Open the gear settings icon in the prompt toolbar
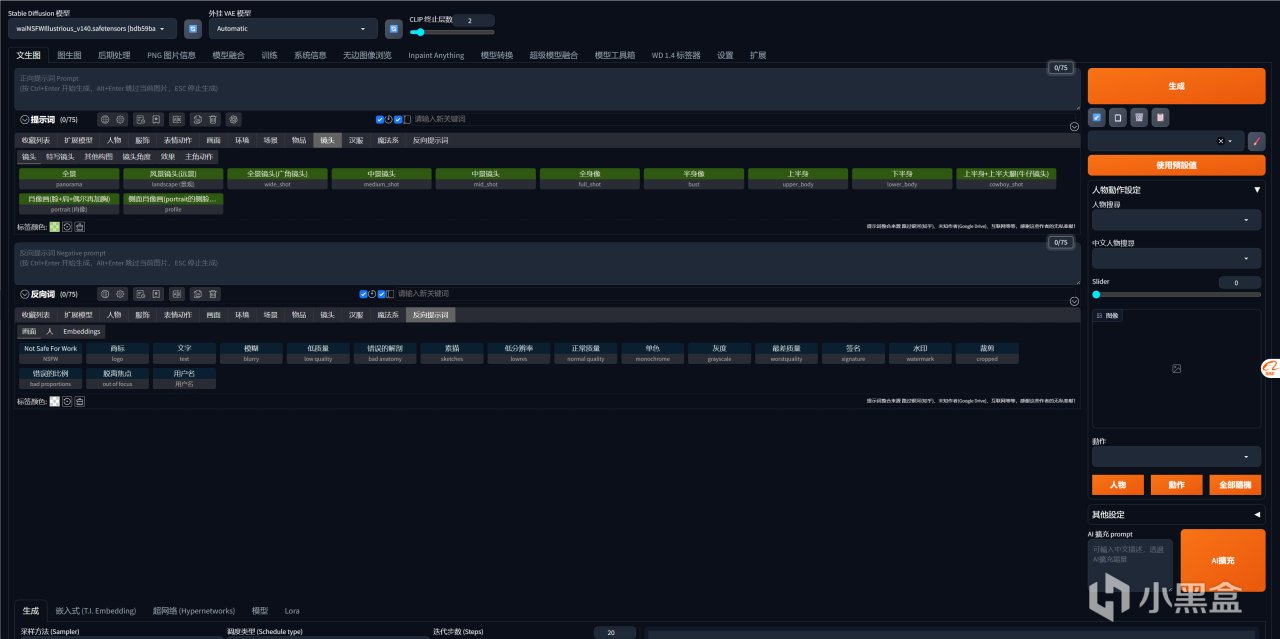The width and height of the screenshot is (1280, 639). 120,119
